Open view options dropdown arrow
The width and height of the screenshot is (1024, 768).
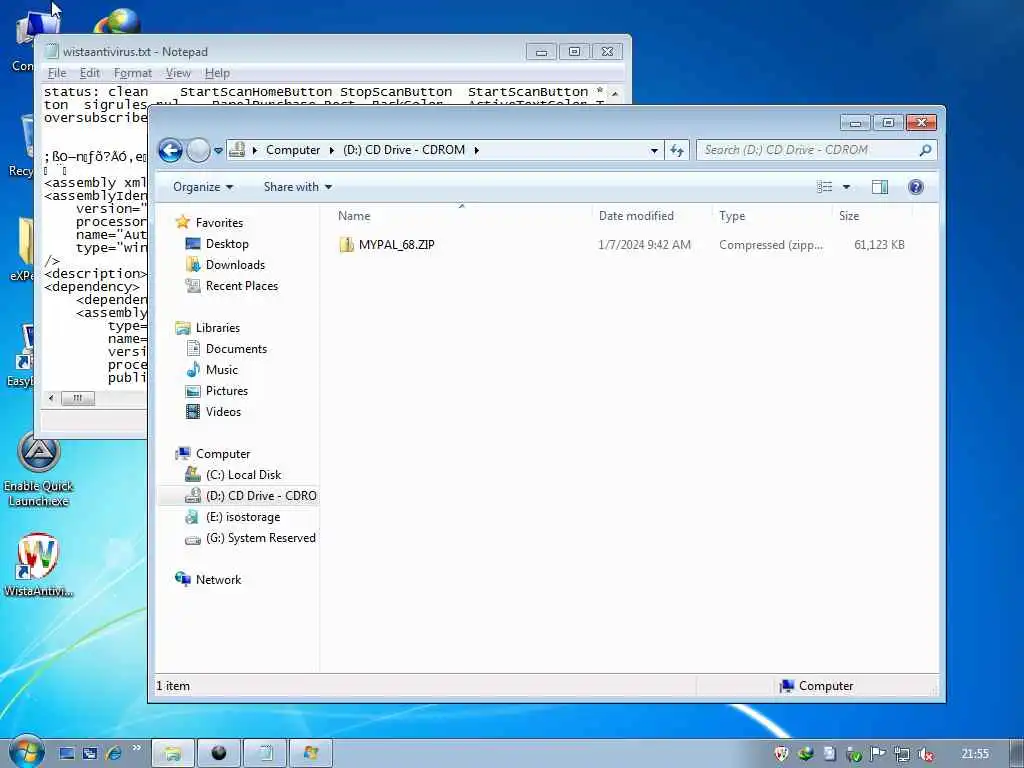pos(846,187)
